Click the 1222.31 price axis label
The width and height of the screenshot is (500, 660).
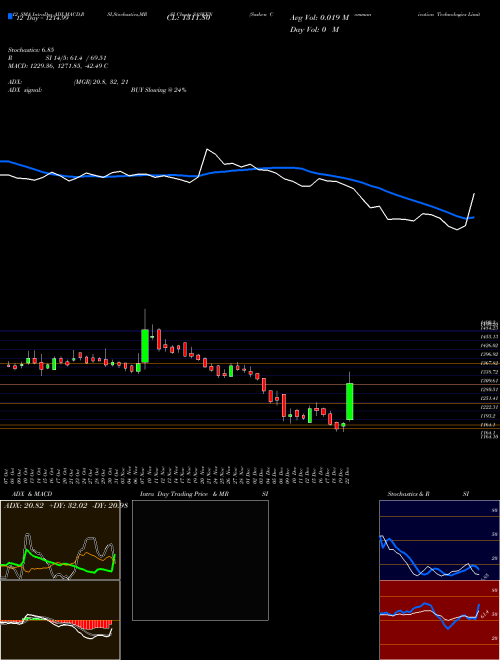[489, 407]
